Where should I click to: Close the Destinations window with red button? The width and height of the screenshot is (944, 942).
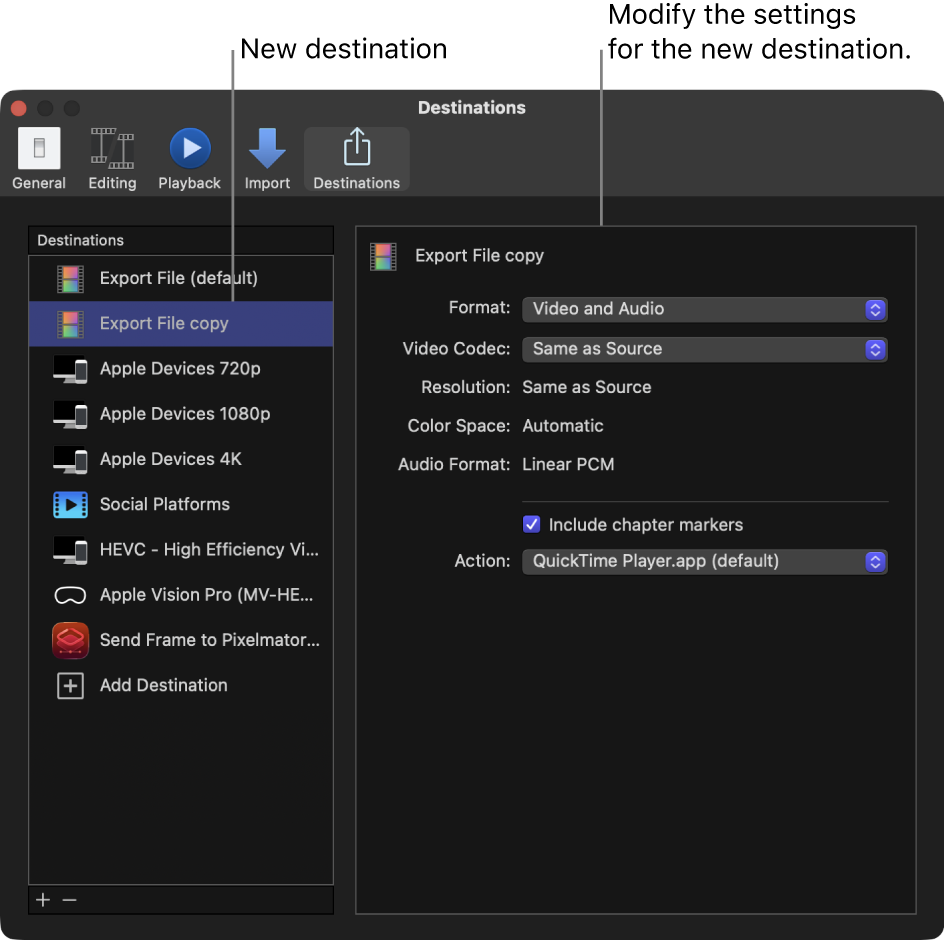19,108
